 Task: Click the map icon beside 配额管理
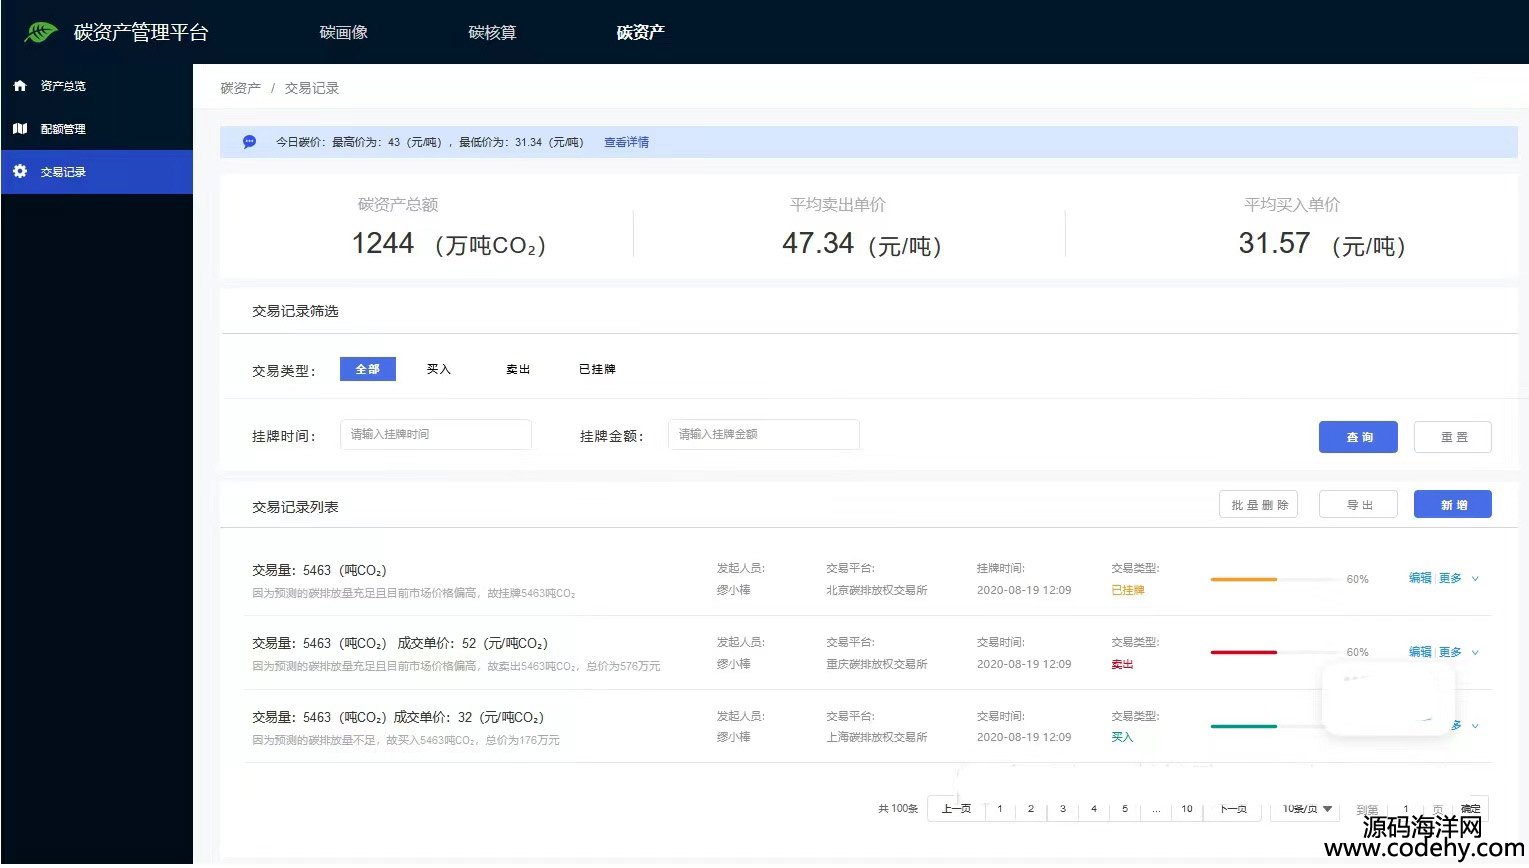(x=20, y=129)
